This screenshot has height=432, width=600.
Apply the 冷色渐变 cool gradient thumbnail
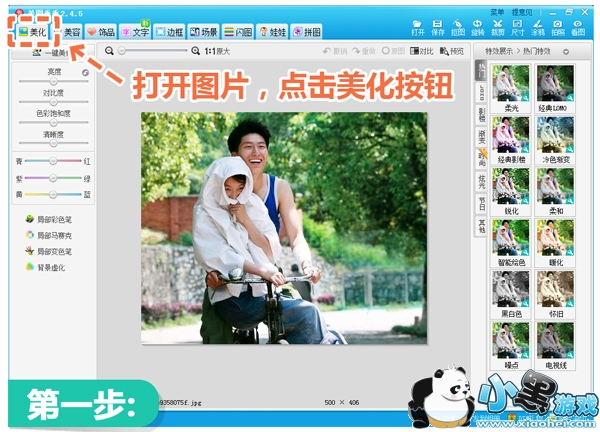tap(555, 140)
